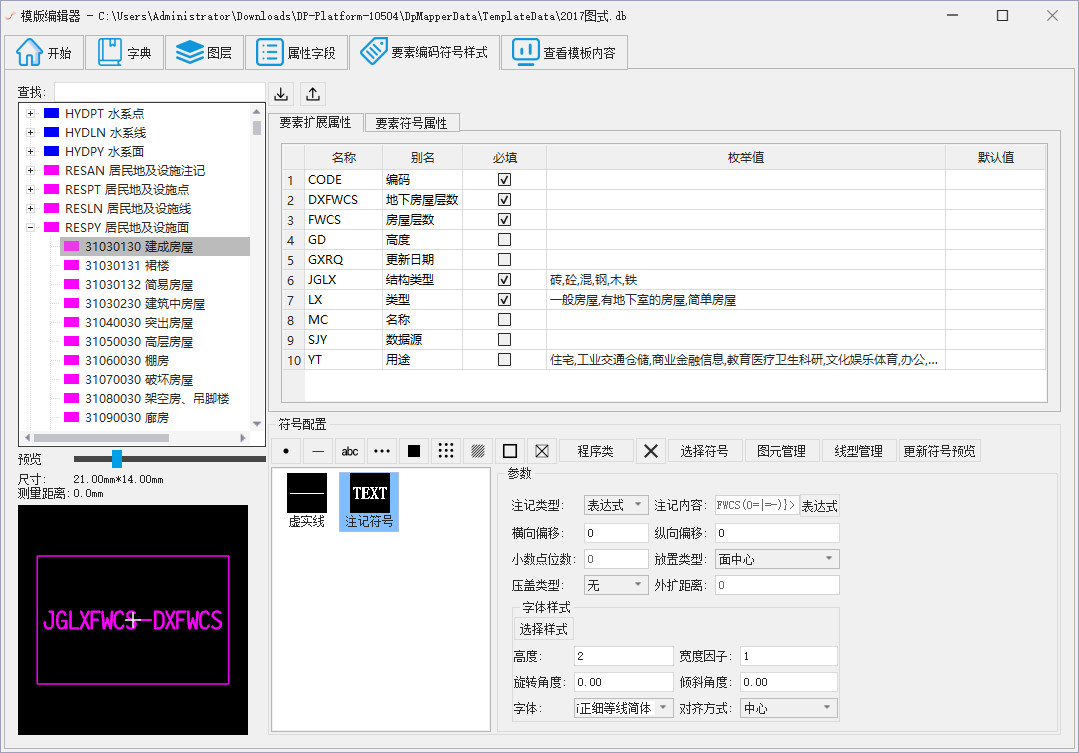Select the 虚实线 symbol thumbnail

click(306, 501)
